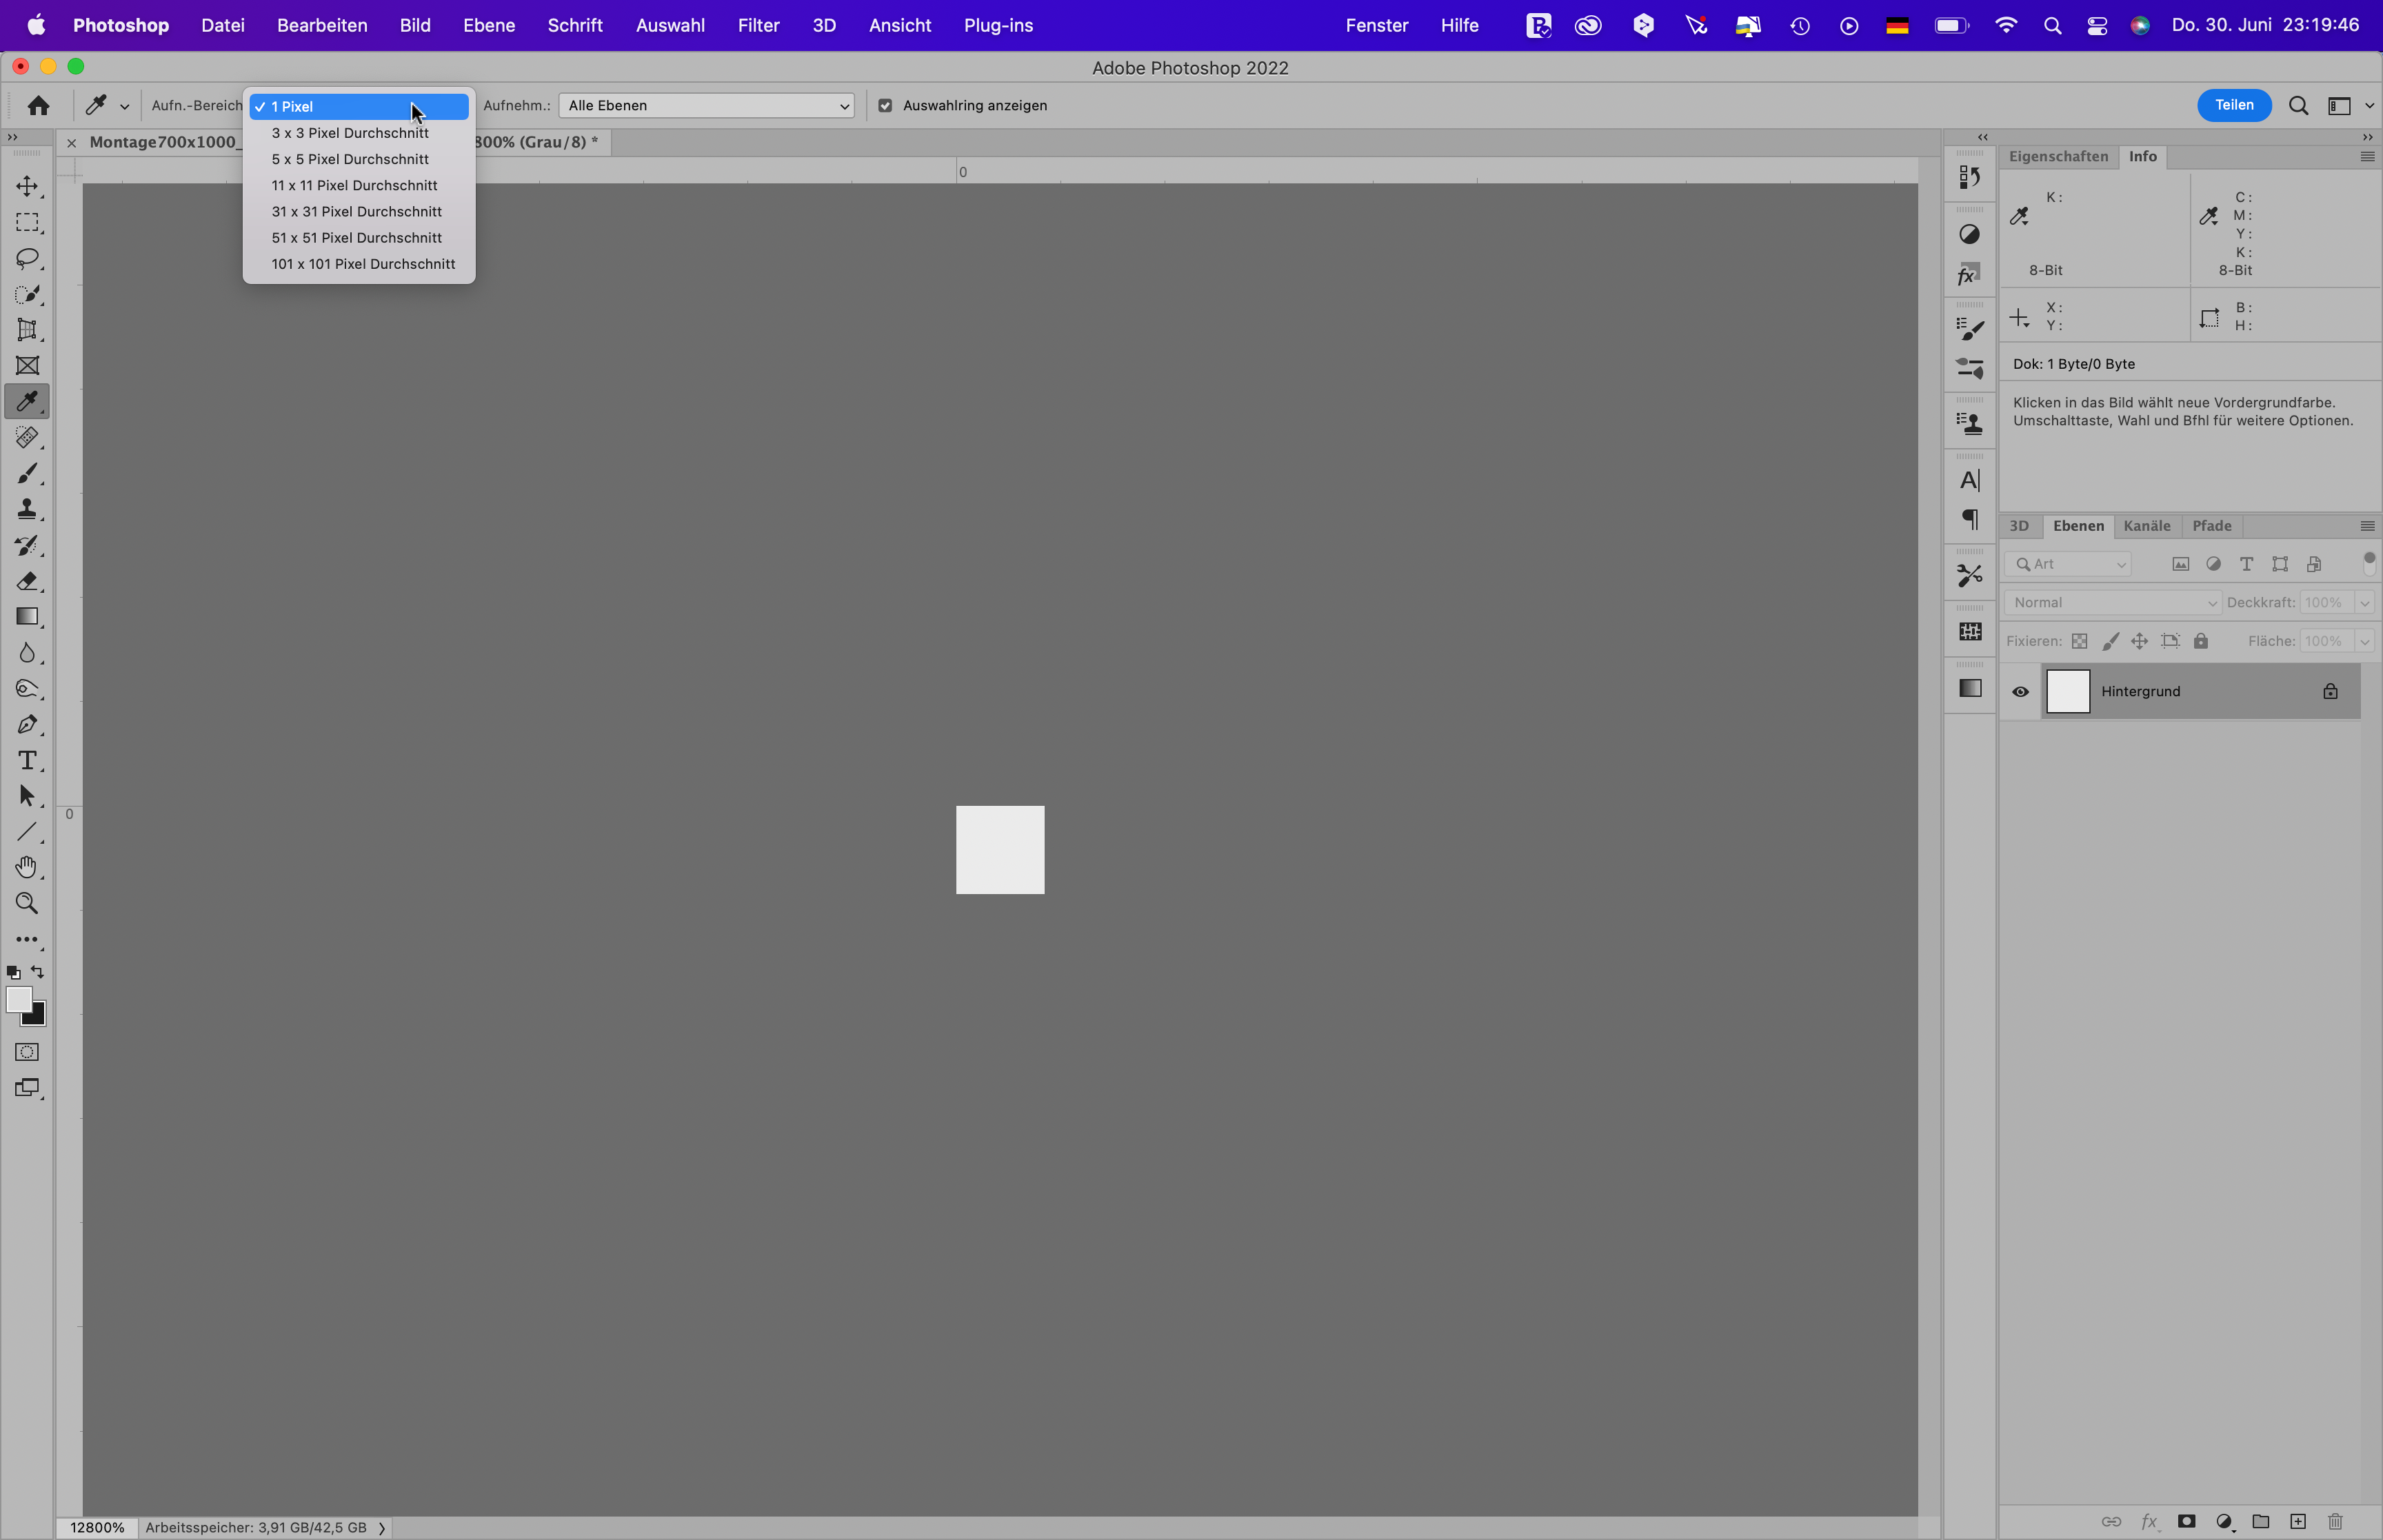Screen dimensions: 2383x1540
Task: Select the Lasso tool
Action: tap(27, 258)
